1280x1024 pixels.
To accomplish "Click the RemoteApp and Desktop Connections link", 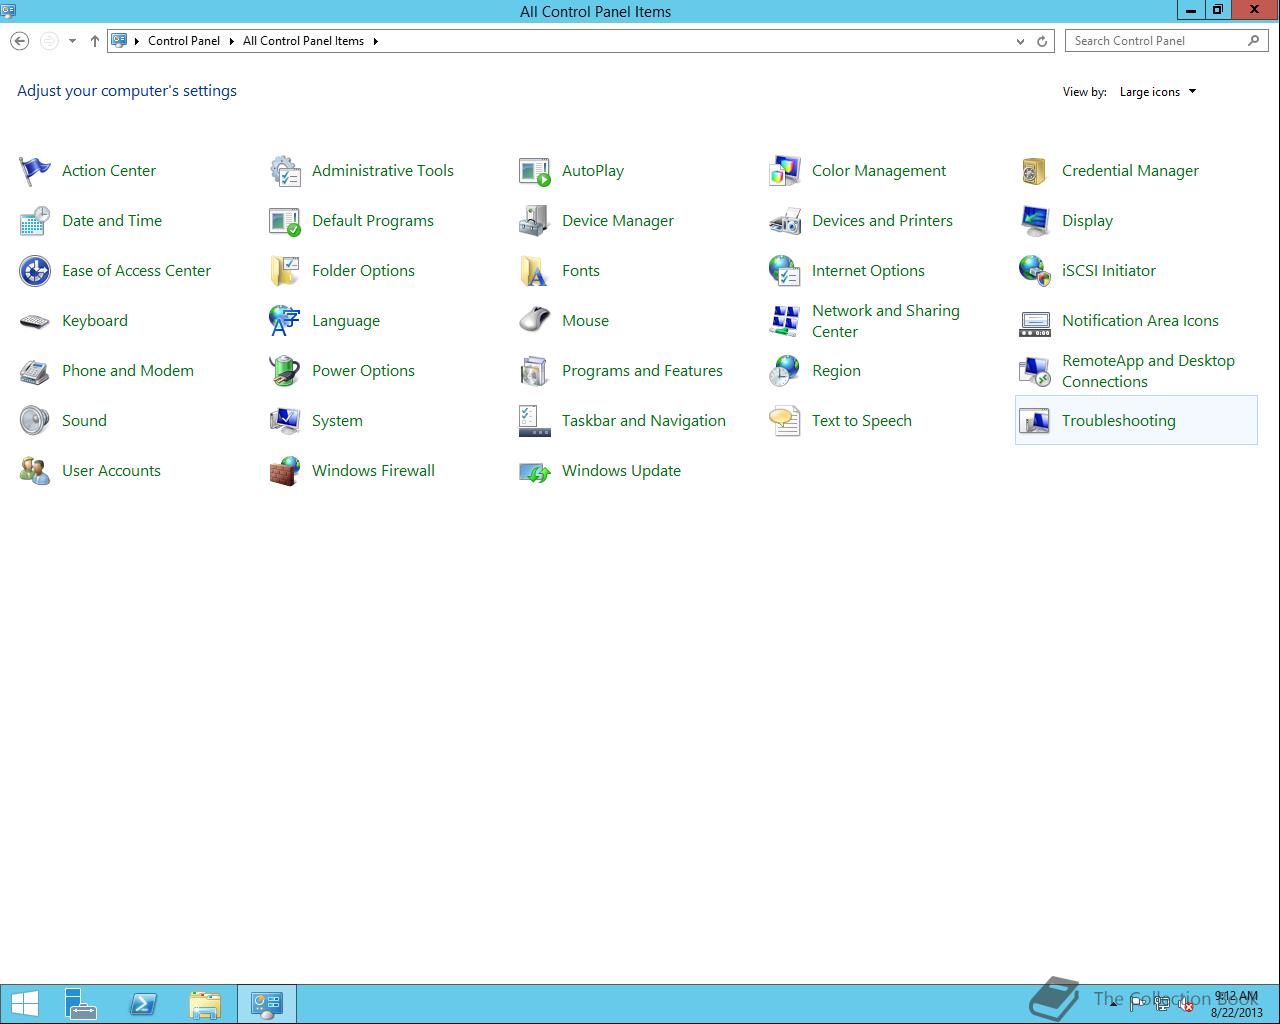I will pos(1148,371).
